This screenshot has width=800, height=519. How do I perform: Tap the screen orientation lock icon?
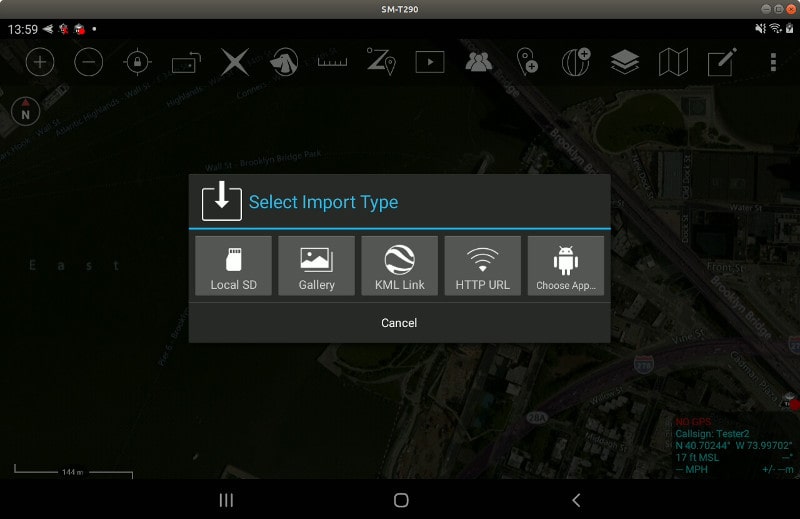click(x=186, y=63)
